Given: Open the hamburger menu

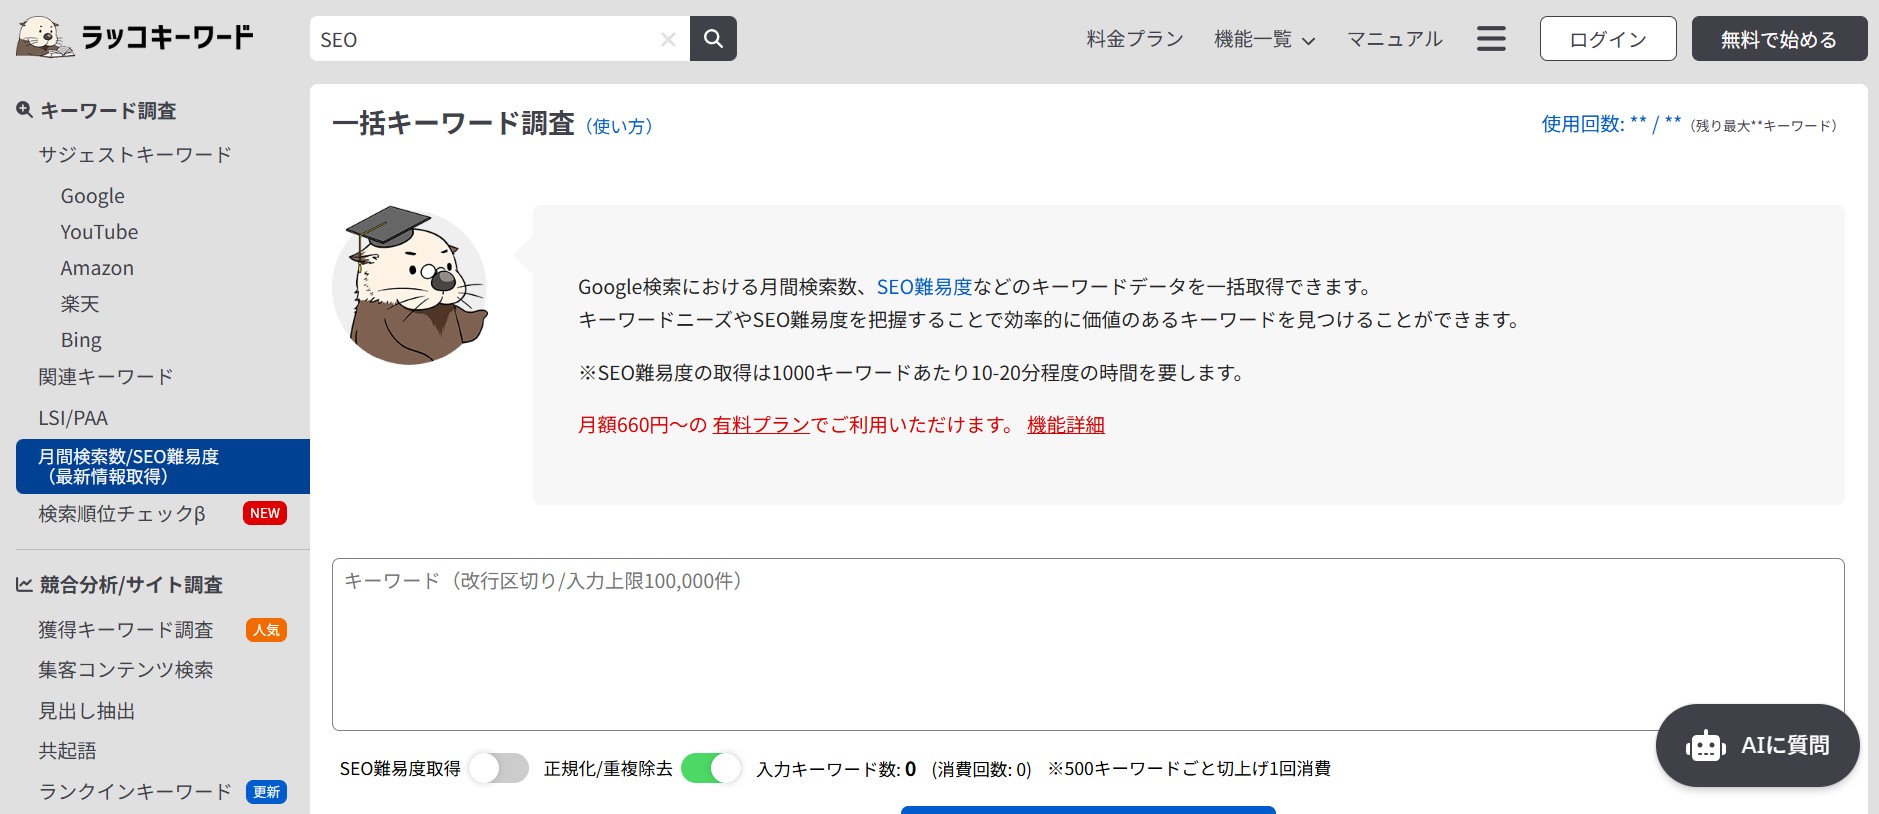Looking at the screenshot, I should (1491, 39).
